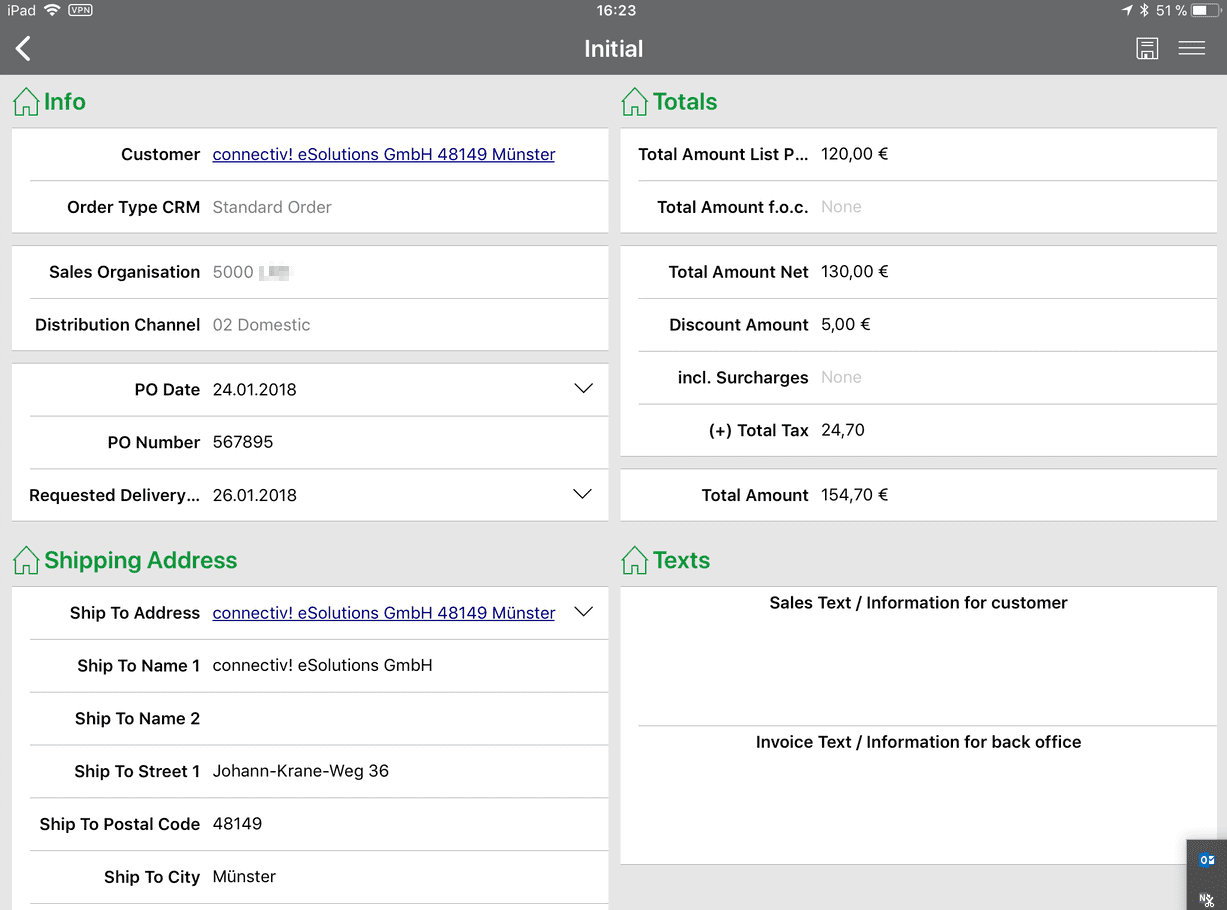Viewport: 1227px width, 910px height.
Task: Open the Ship To Address company link
Action: (x=383, y=613)
